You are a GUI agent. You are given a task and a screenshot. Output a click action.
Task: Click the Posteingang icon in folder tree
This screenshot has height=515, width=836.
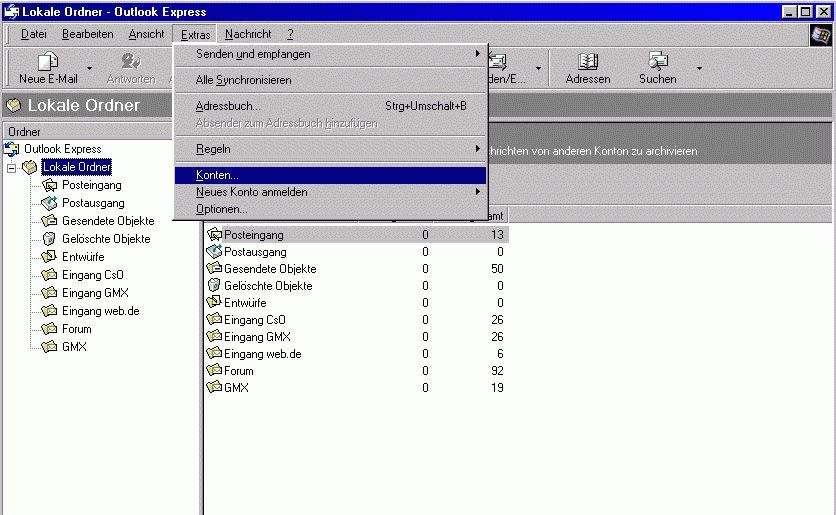50,186
